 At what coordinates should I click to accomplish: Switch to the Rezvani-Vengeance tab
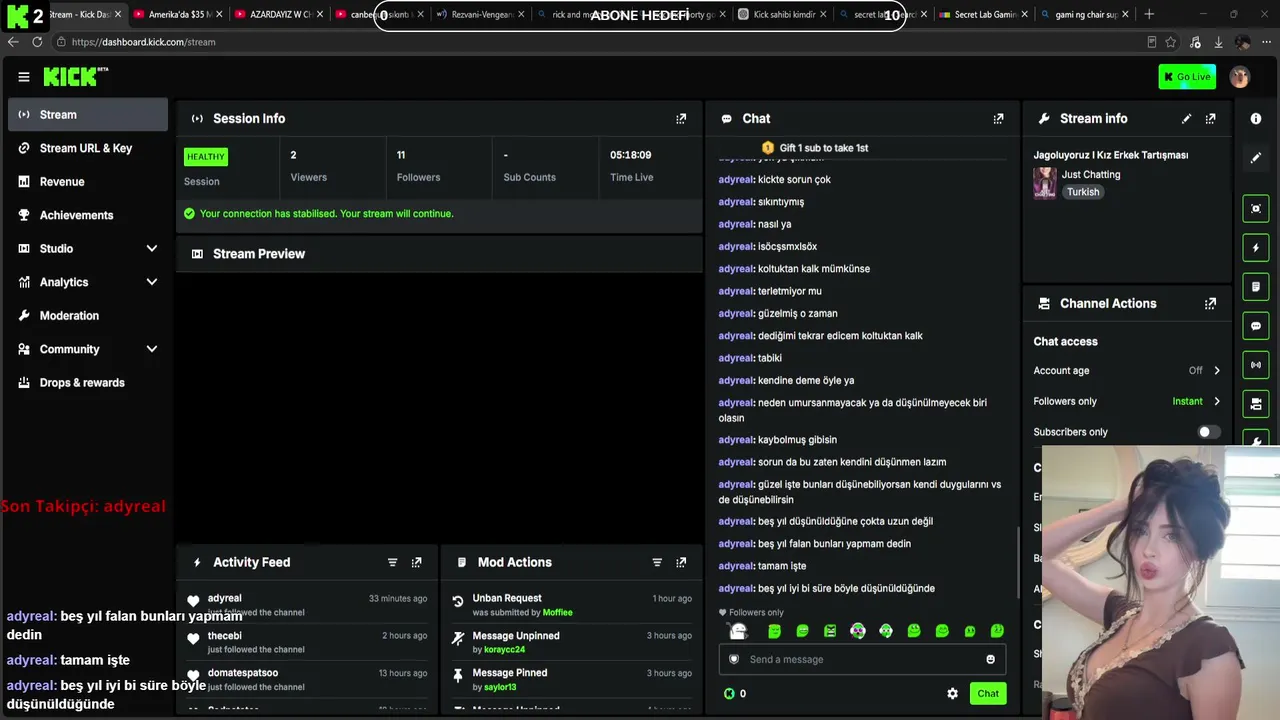tap(480, 15)
